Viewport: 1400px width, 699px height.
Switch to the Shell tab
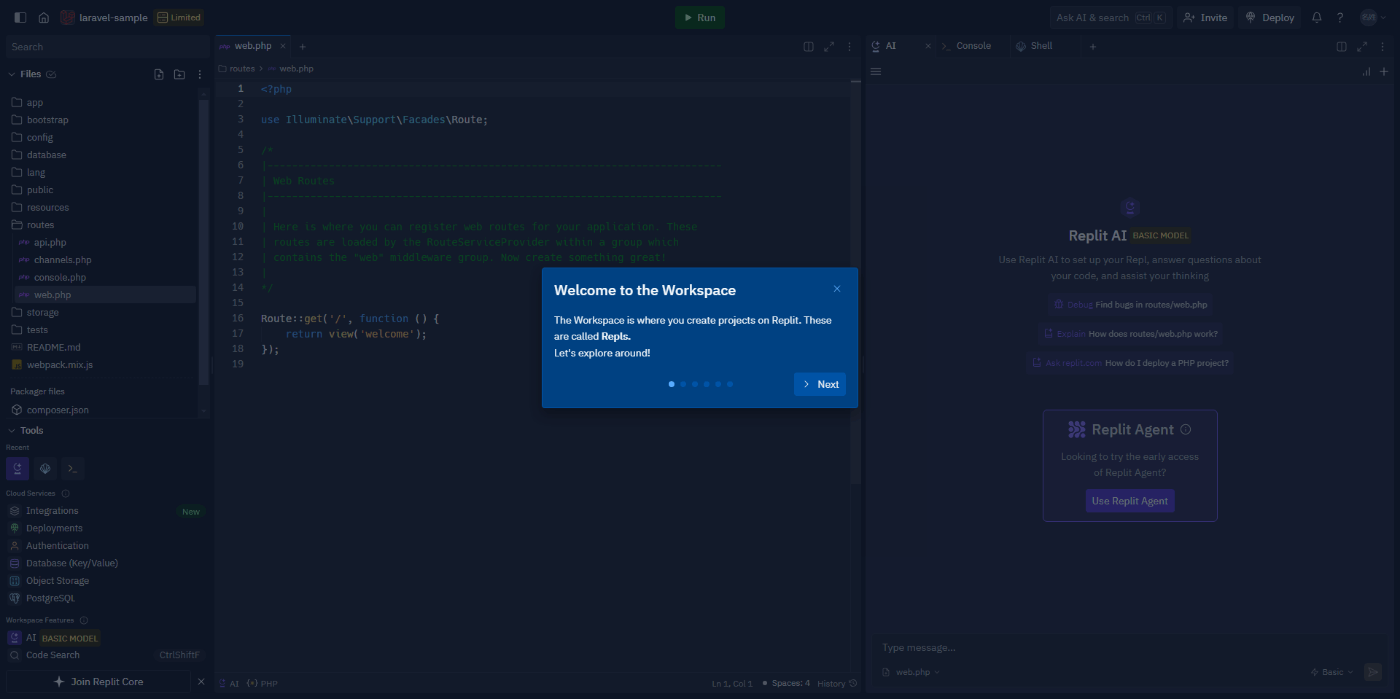(1035, 46)
